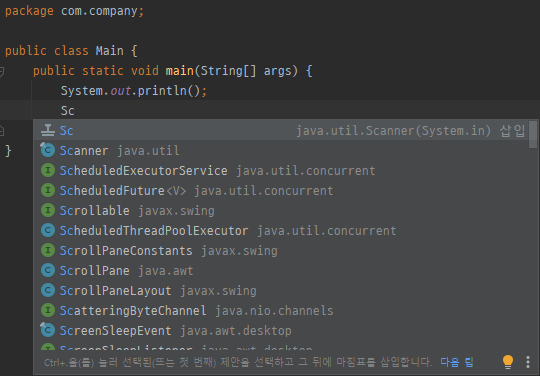Open the three-dot popup options menu
This screenshot has width=540, height=376.
point(528,362)
